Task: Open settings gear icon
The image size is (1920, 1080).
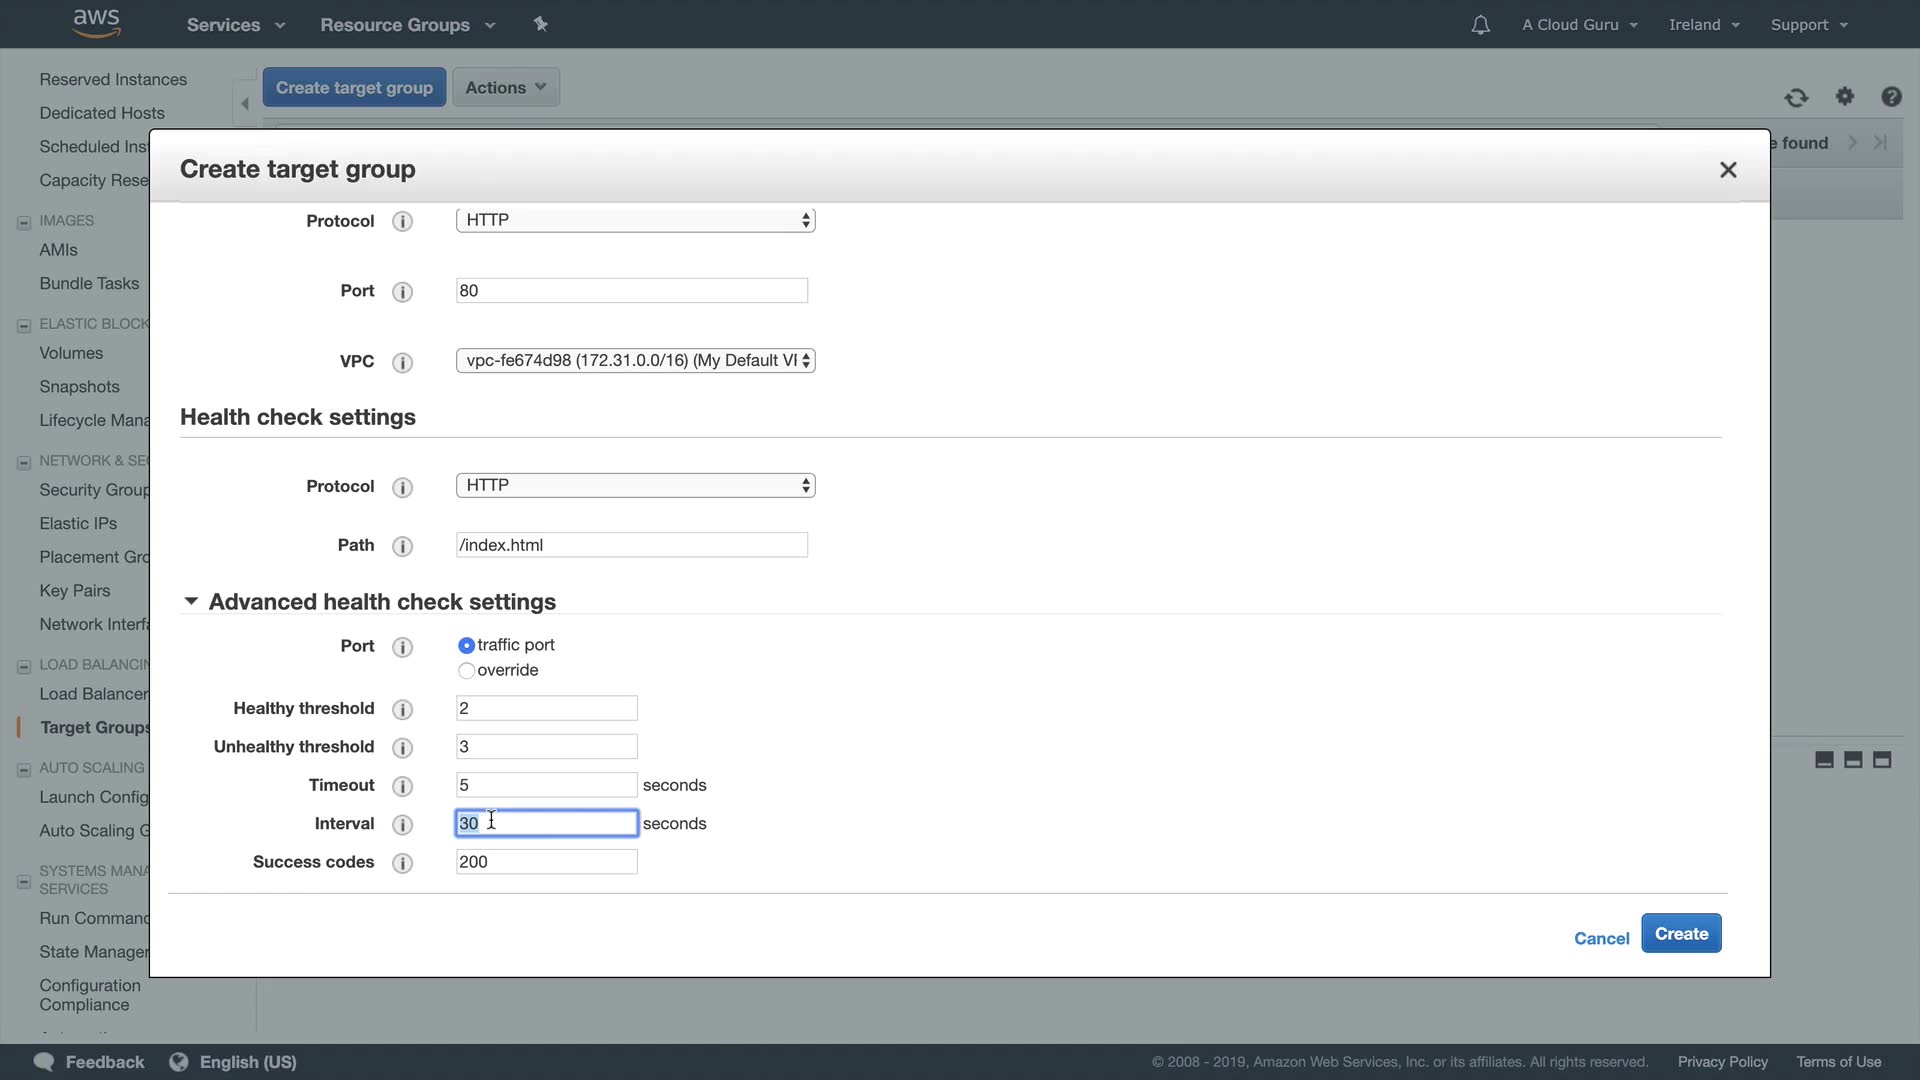Action: tap(1845, 96)
